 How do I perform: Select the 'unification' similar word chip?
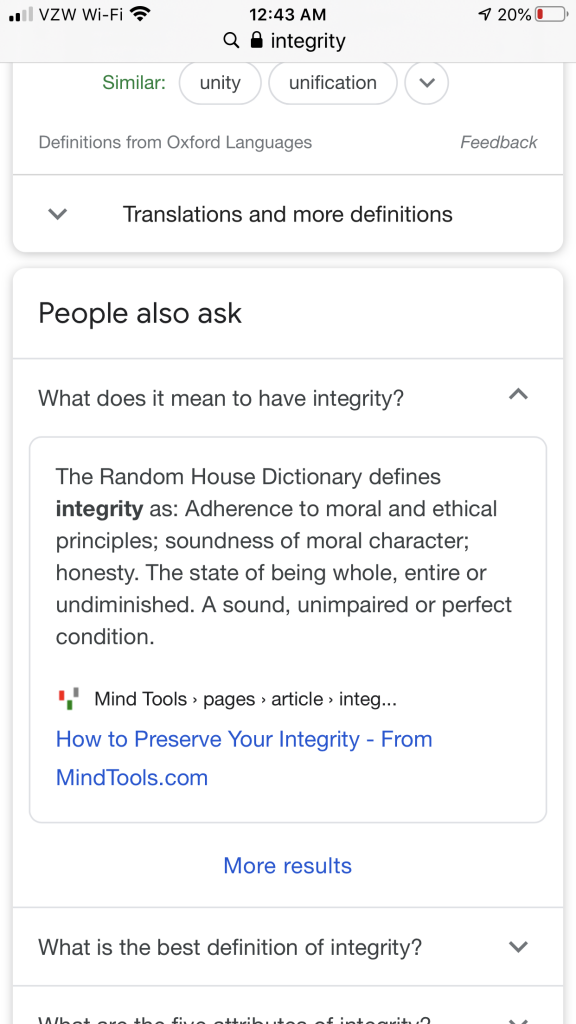click(x=332, y=83)
